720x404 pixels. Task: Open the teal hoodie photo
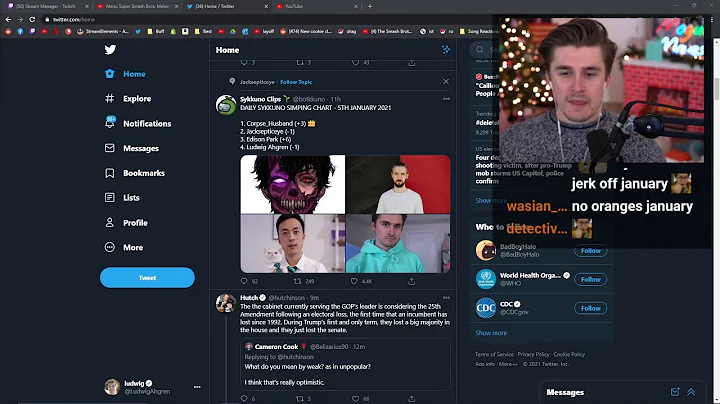398,244
